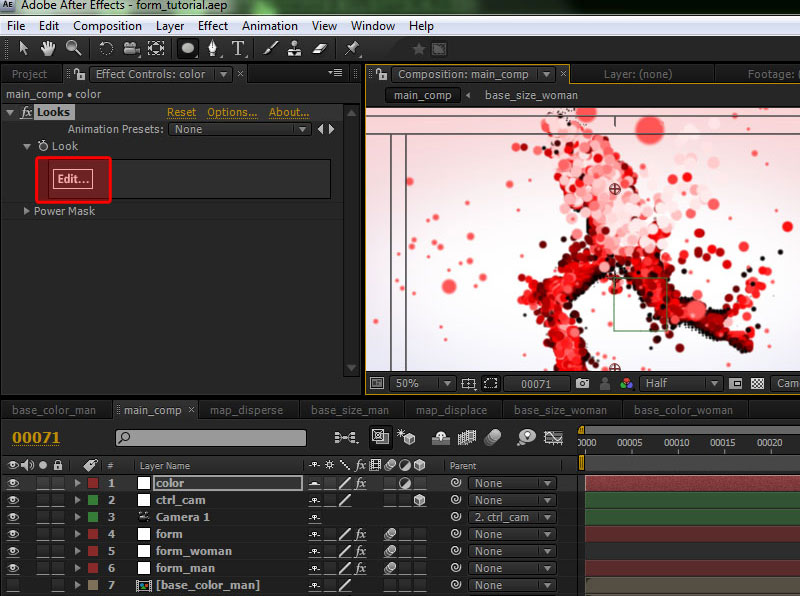Select the Ellipse shape tool
The height and width of the screenshot is (596, 802).
[x=188, y=49]
